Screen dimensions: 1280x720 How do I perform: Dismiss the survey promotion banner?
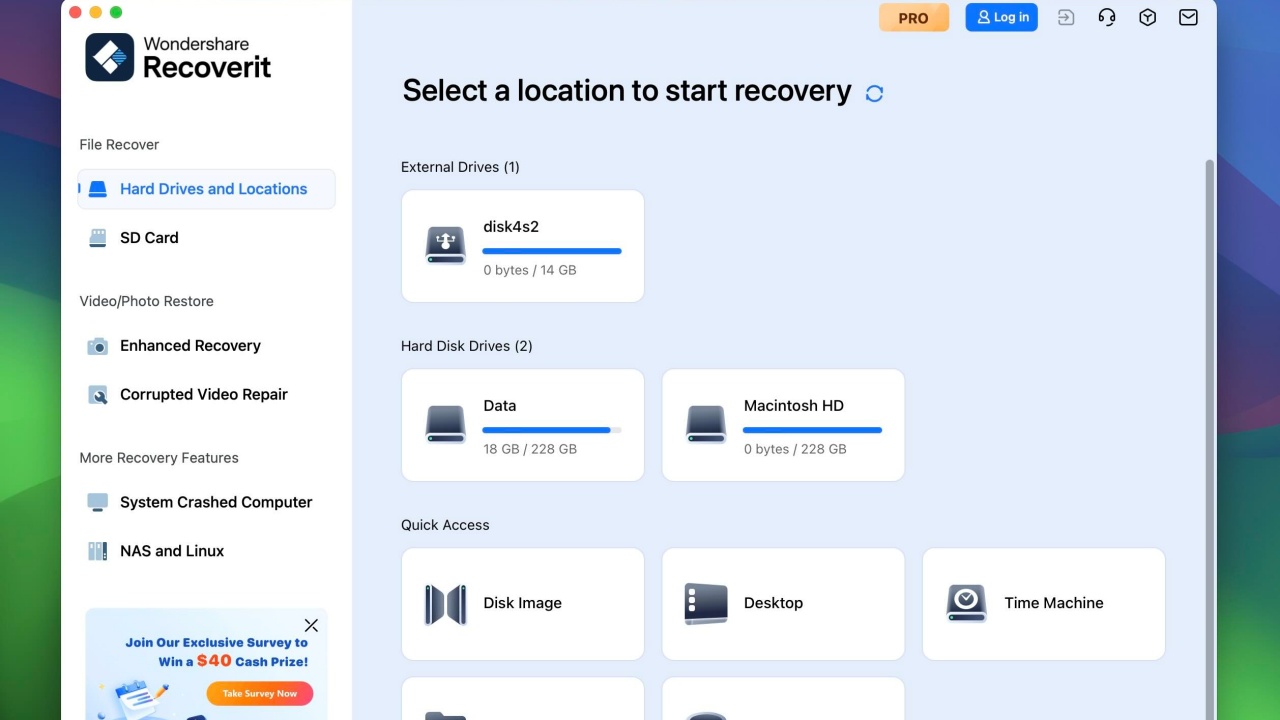(311, 625)
